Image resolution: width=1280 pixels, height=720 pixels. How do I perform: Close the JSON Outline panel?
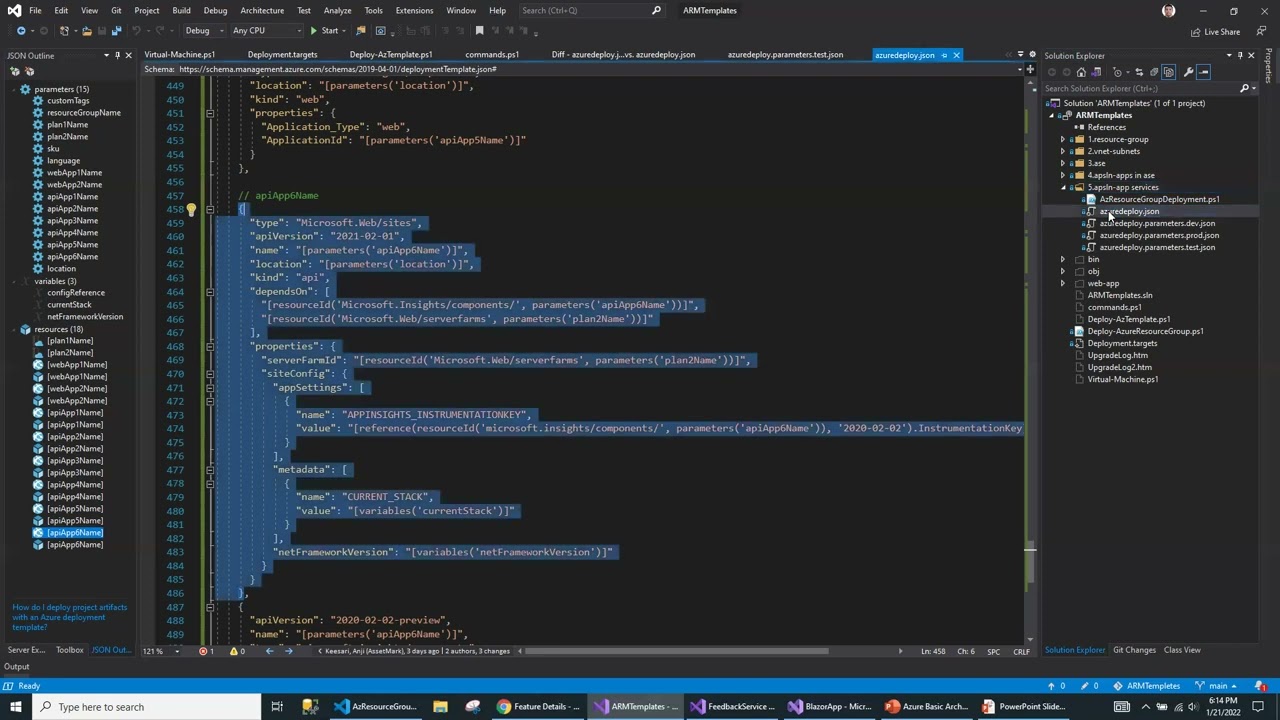[x=128, y=55]
